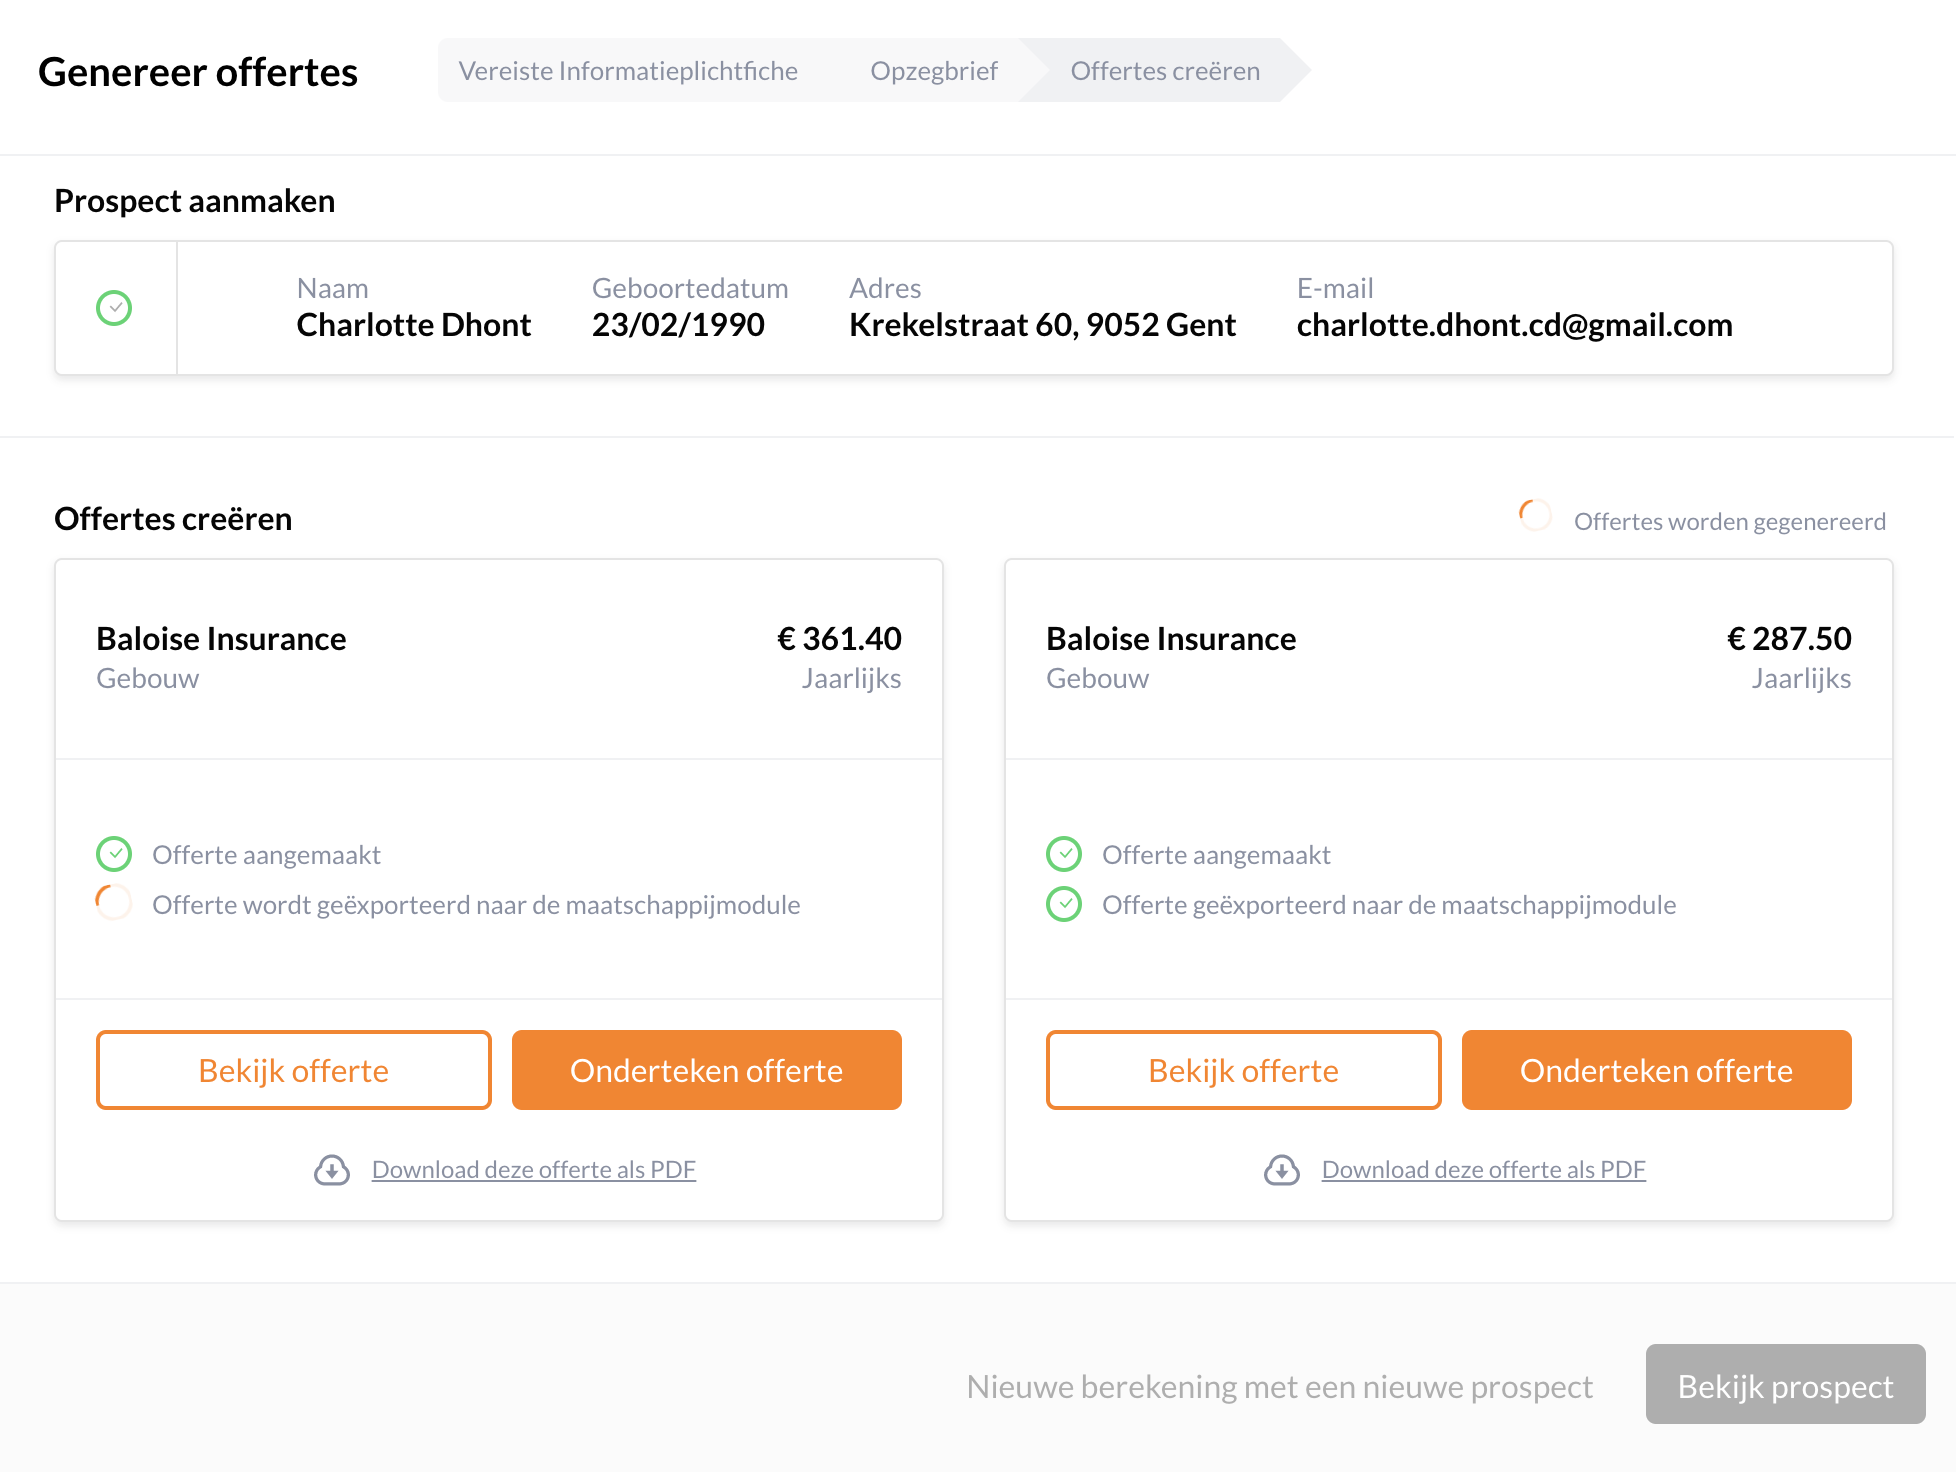Screen dimensions: 1956x1472
Task: Click 'Onderteken offerte' for the €287.50 offer
Action: [x=1657, y=1070]
